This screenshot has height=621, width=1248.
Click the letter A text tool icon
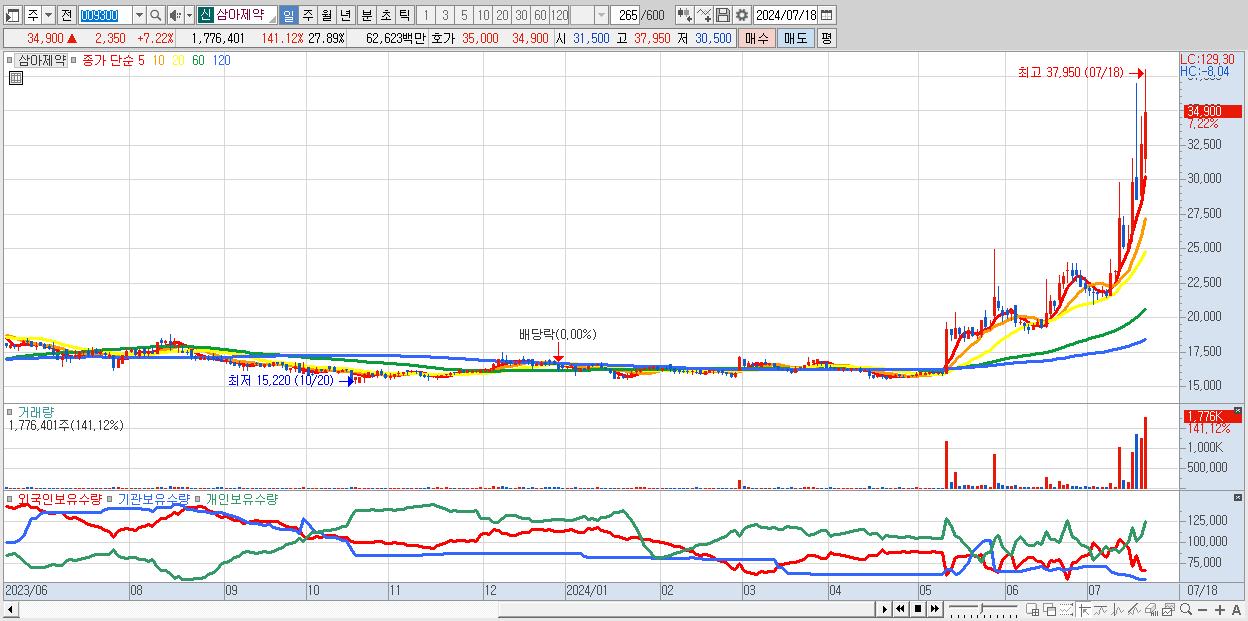[1236, 609]
